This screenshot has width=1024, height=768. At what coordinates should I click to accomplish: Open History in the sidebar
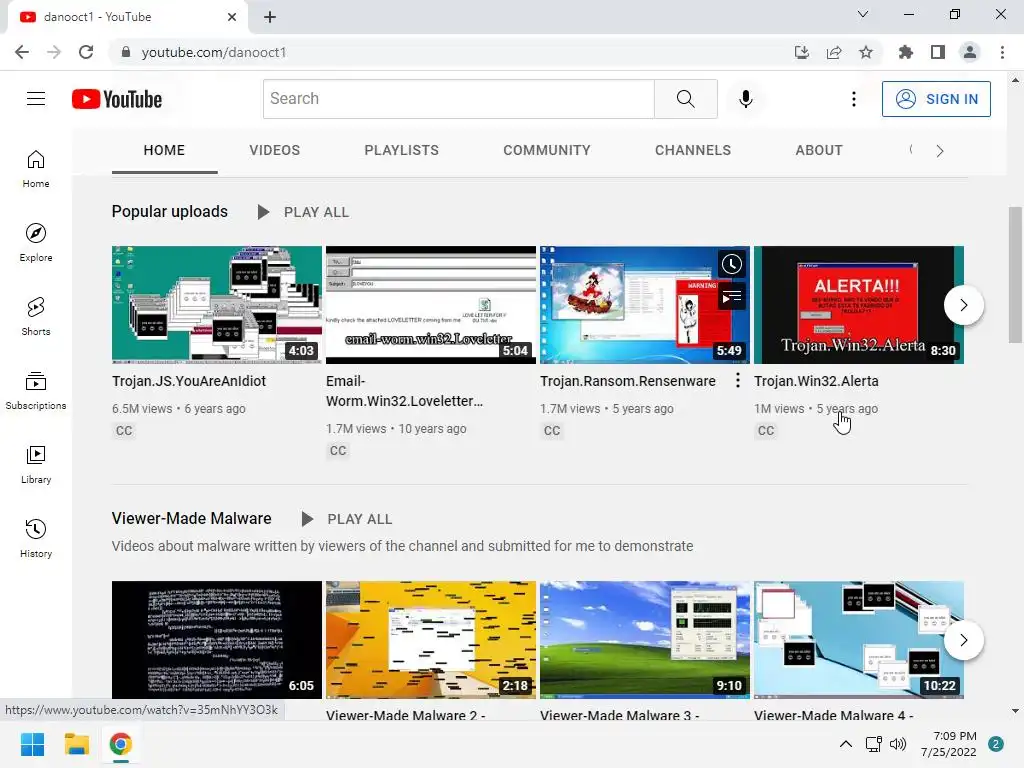point(36,538)
